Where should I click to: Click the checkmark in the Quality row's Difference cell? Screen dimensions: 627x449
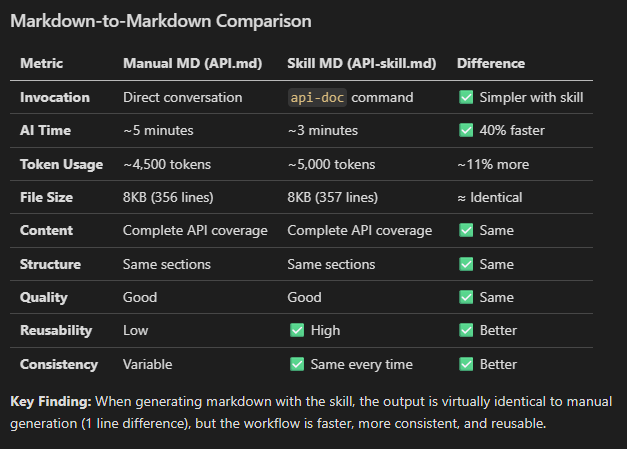[466, 297]
